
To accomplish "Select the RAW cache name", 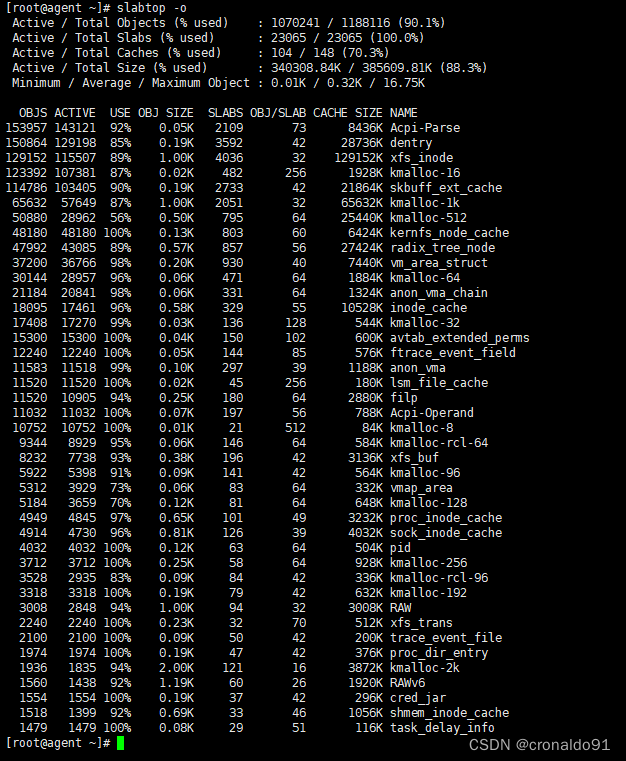I will [400, 609].
